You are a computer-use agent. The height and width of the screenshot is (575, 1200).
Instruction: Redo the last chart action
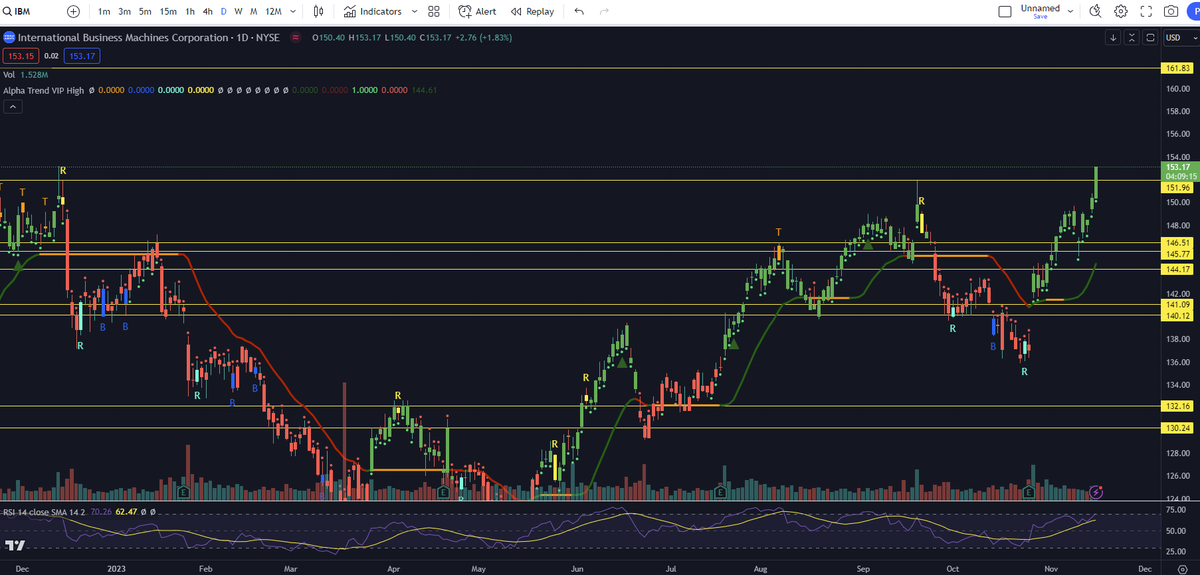(x=604, y=12)
